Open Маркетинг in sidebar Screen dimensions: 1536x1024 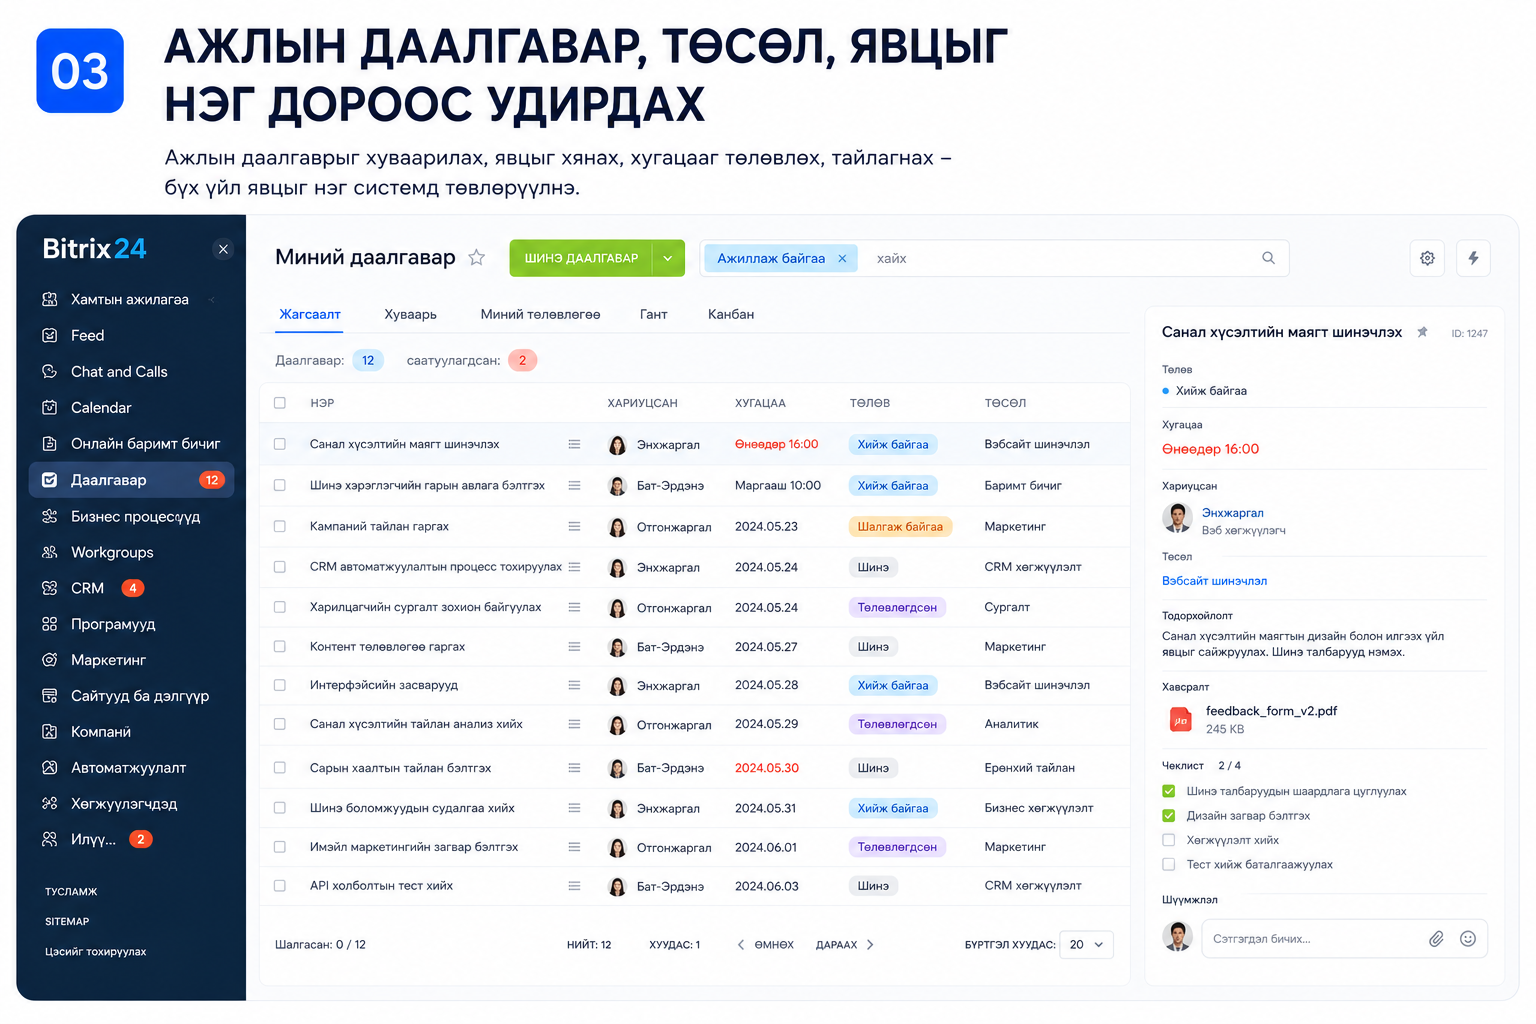click(108, 661)
